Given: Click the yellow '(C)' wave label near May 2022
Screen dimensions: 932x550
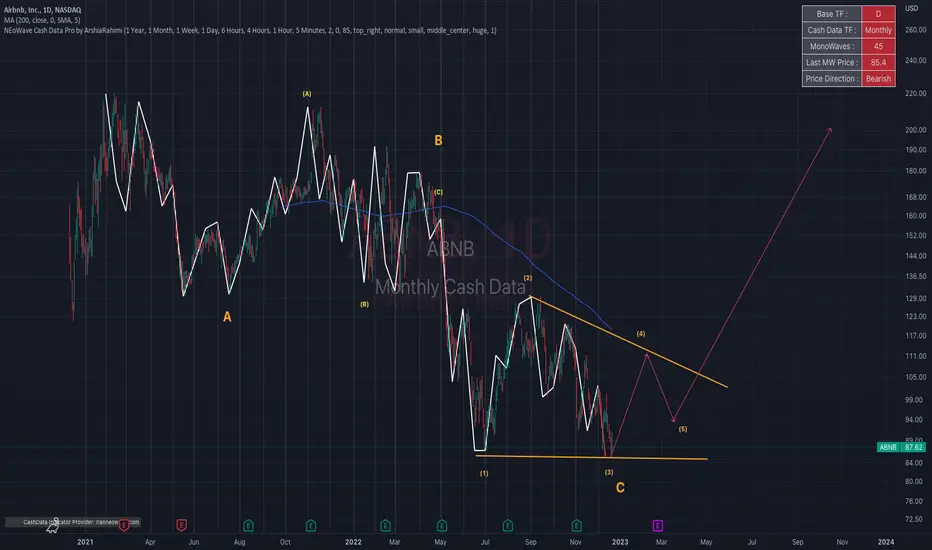Looking at the screenshot, I should (438, 192).
